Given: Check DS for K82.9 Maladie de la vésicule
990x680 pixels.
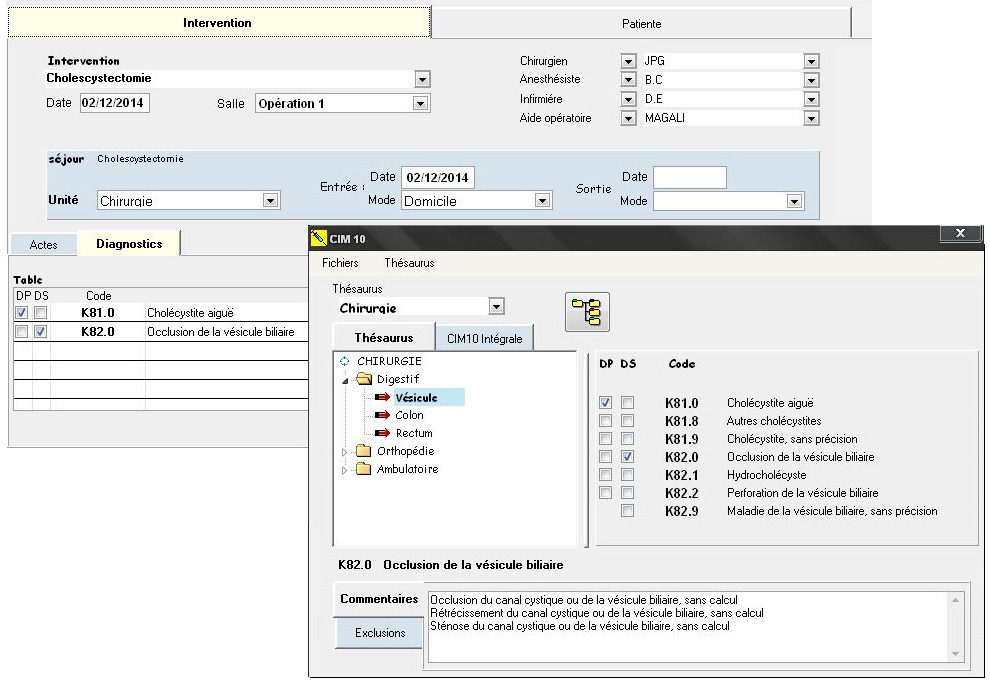Looking at the screenshot, I should coord(627,510).
